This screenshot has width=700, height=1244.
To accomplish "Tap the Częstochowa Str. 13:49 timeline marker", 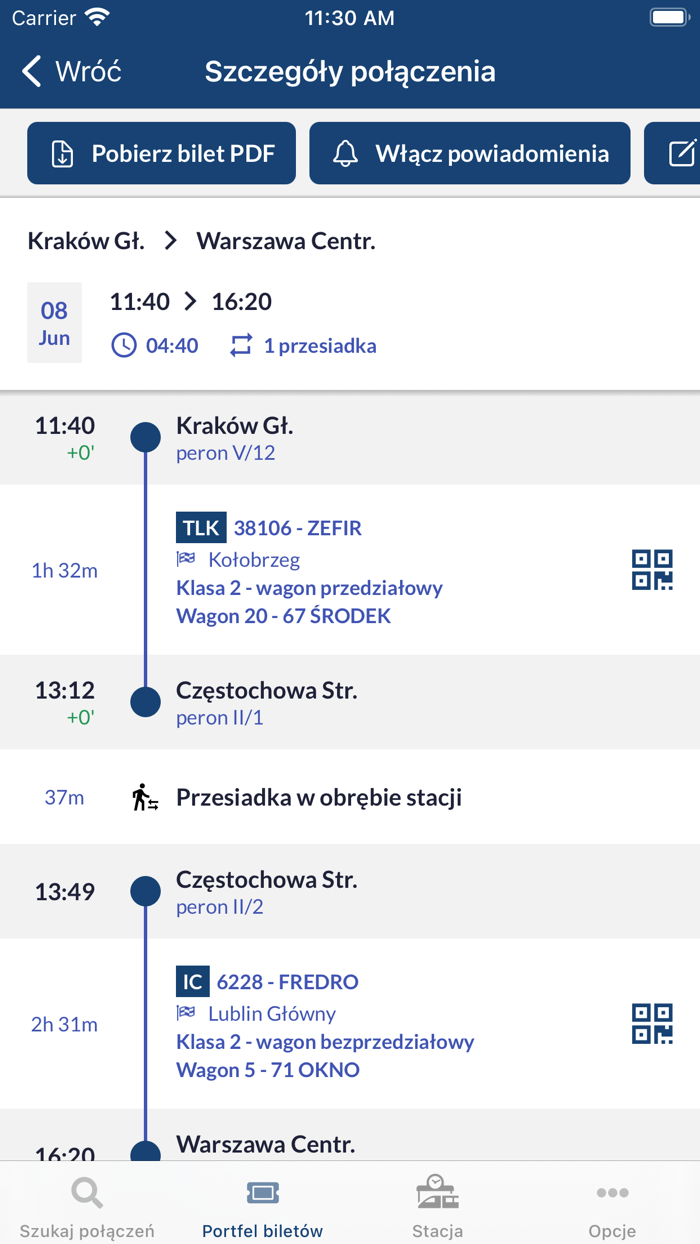I will tap(146, 891).
